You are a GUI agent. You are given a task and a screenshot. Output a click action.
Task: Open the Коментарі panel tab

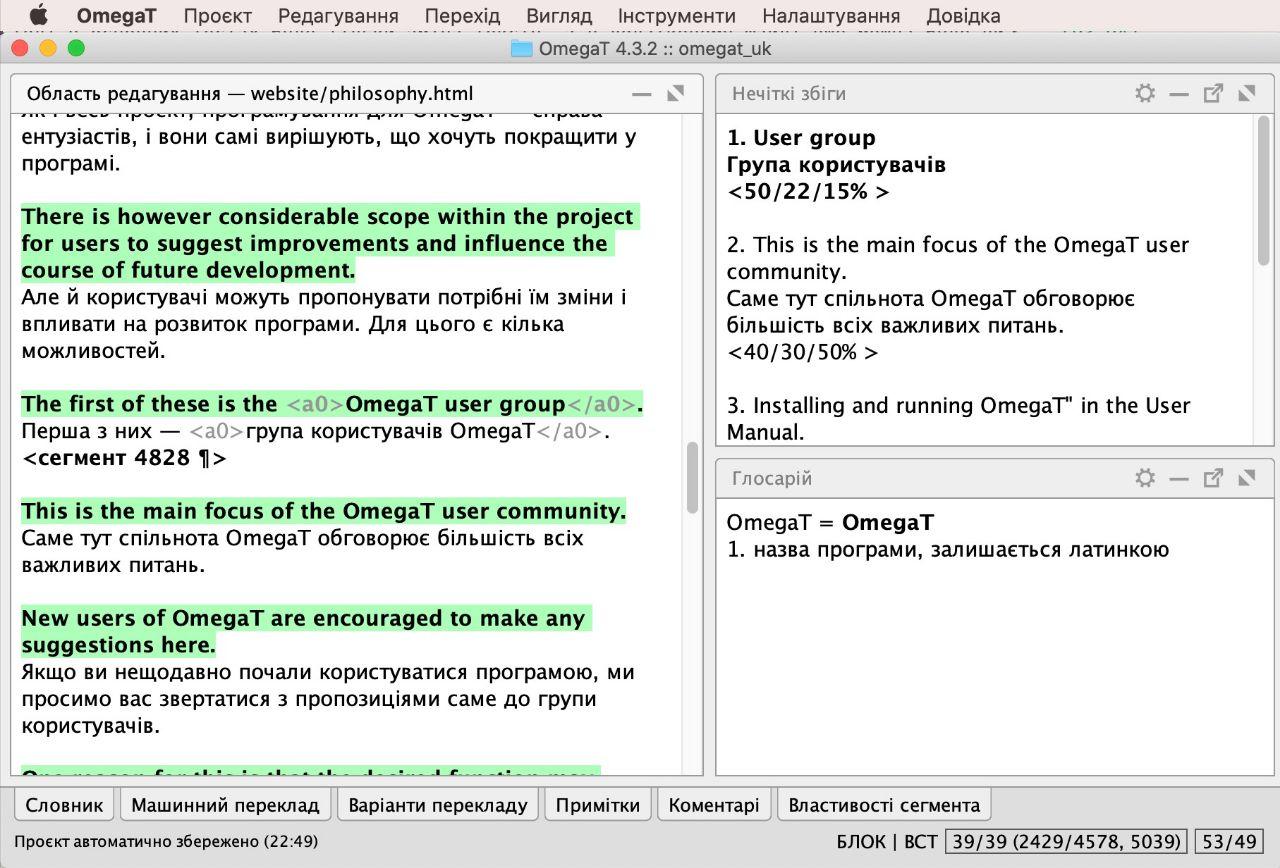714,805
